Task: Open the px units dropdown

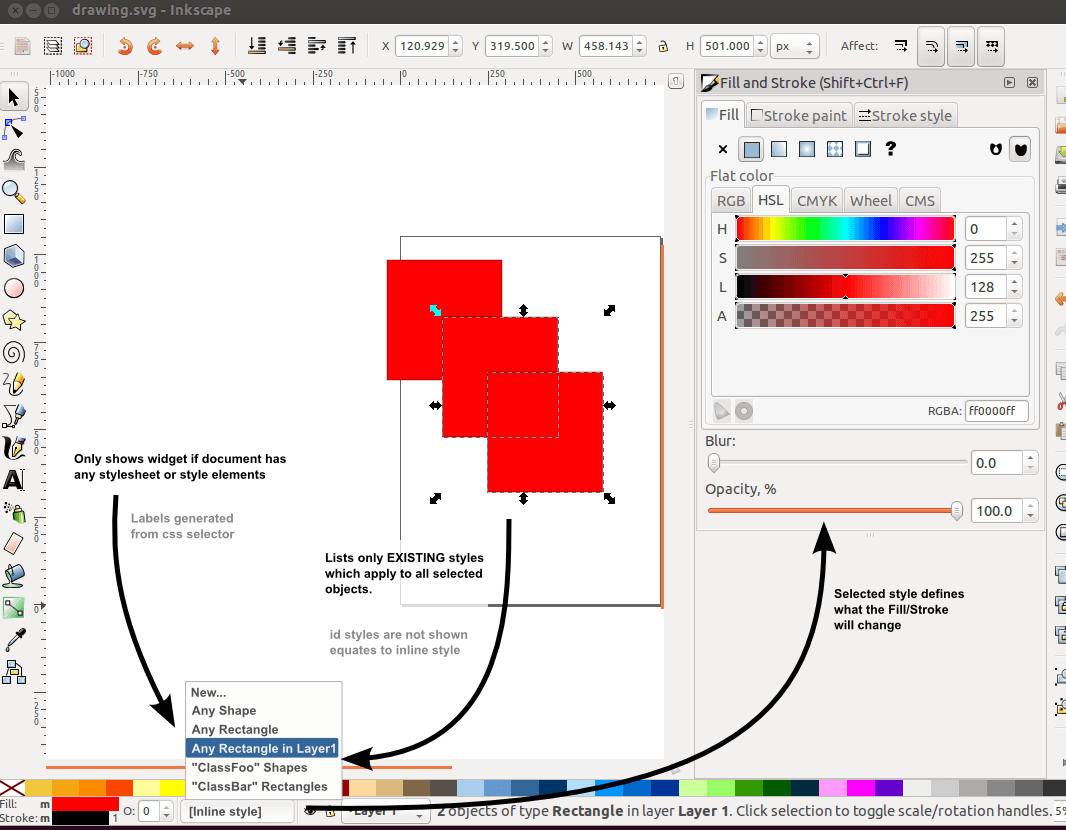Action: tap(795, 46)
